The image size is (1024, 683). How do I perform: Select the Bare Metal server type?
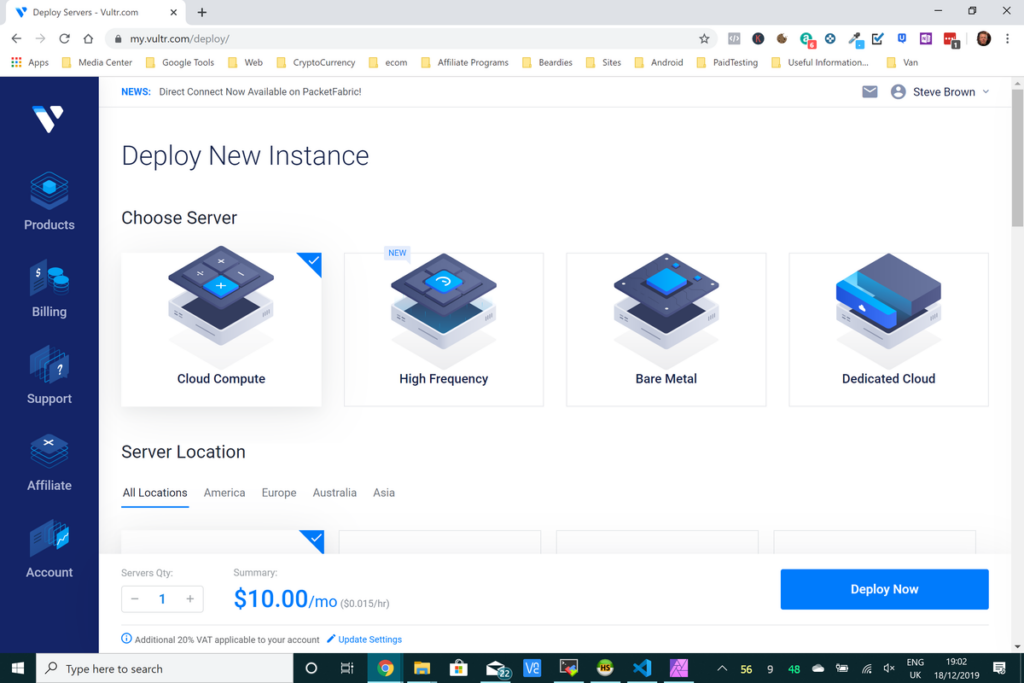(x=666, y=329)
